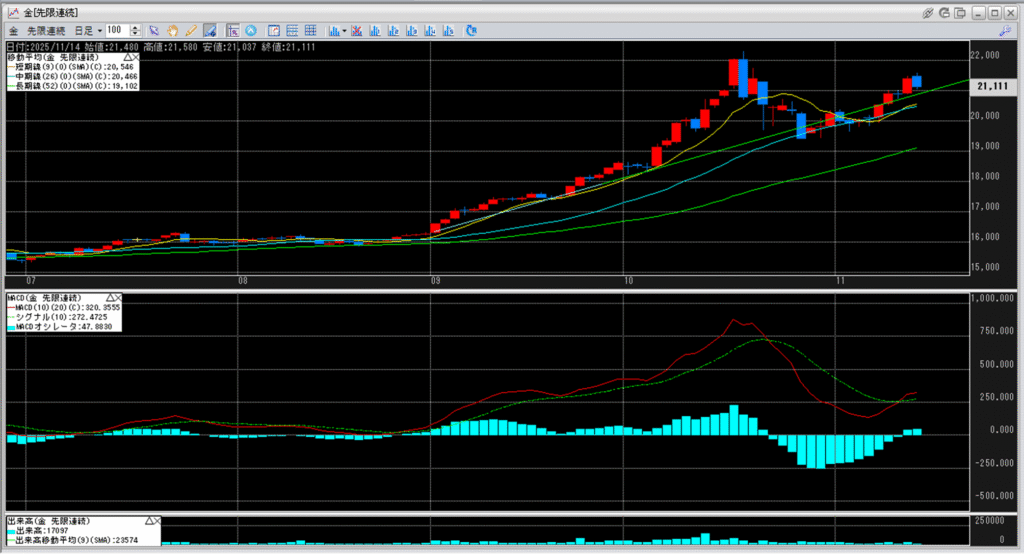
Task: Click the 金 symbol menu item
Action: (x=13, y=31)
